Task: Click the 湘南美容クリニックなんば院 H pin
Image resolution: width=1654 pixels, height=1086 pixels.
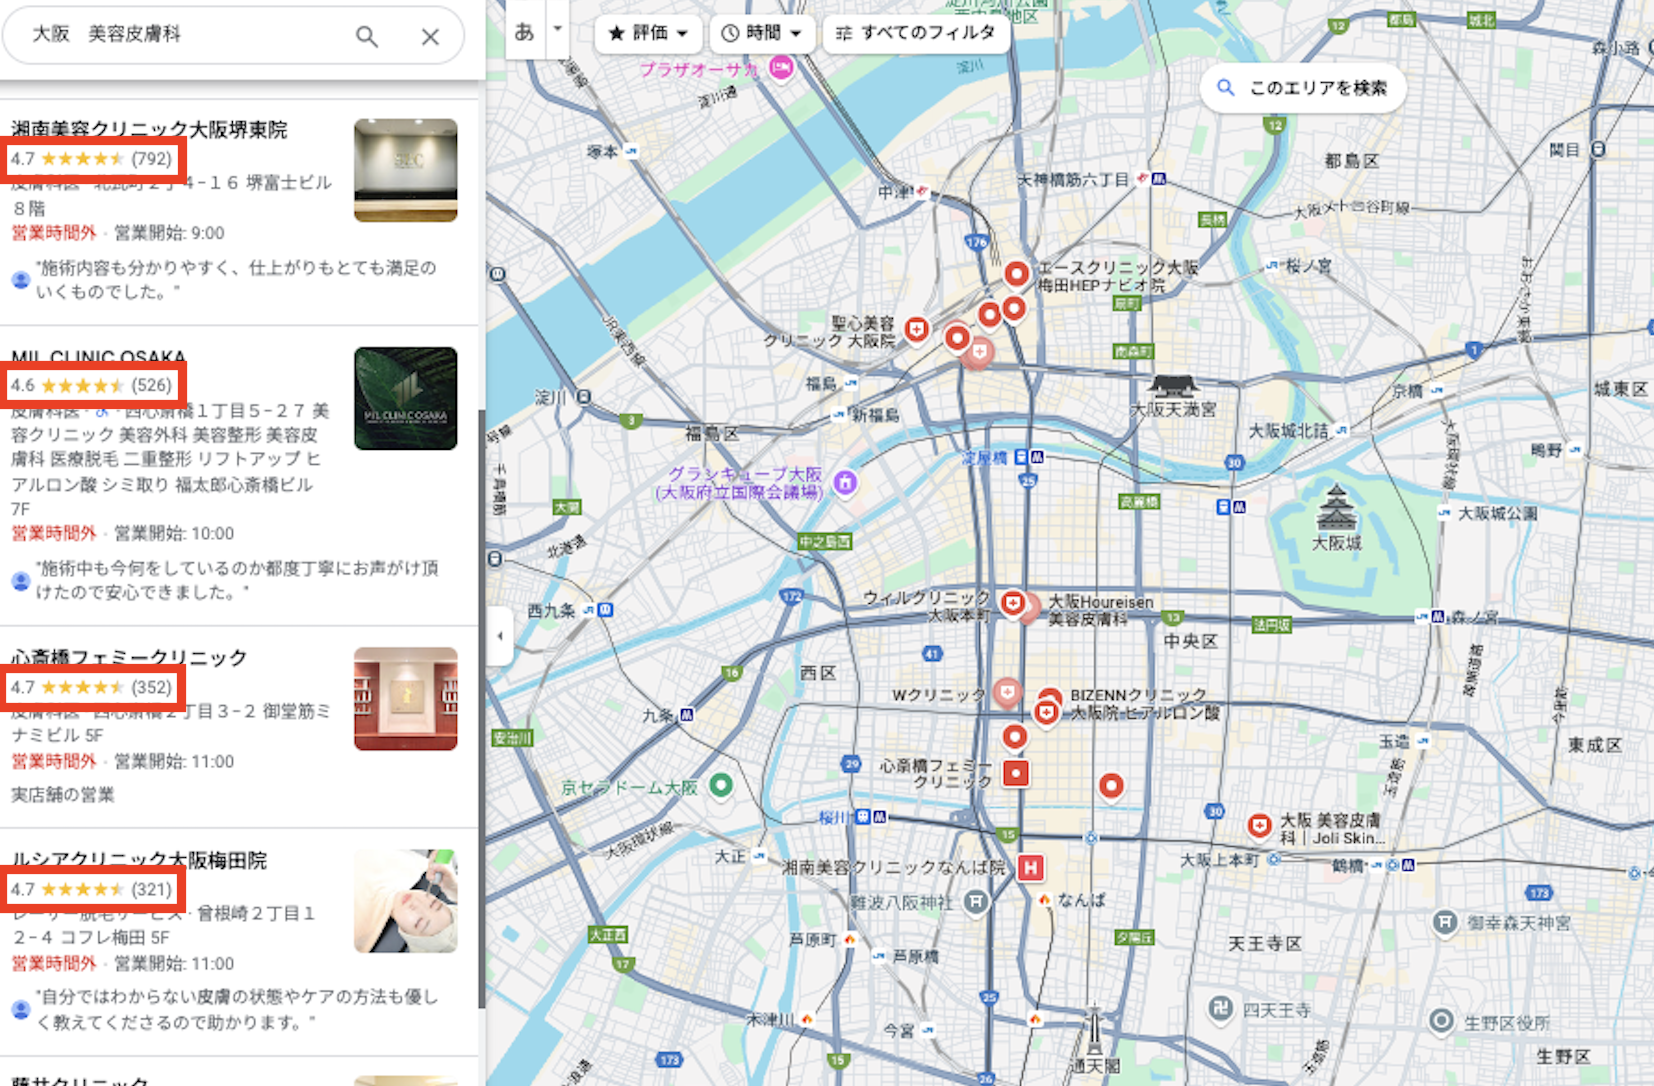Action: [1031, 867]
